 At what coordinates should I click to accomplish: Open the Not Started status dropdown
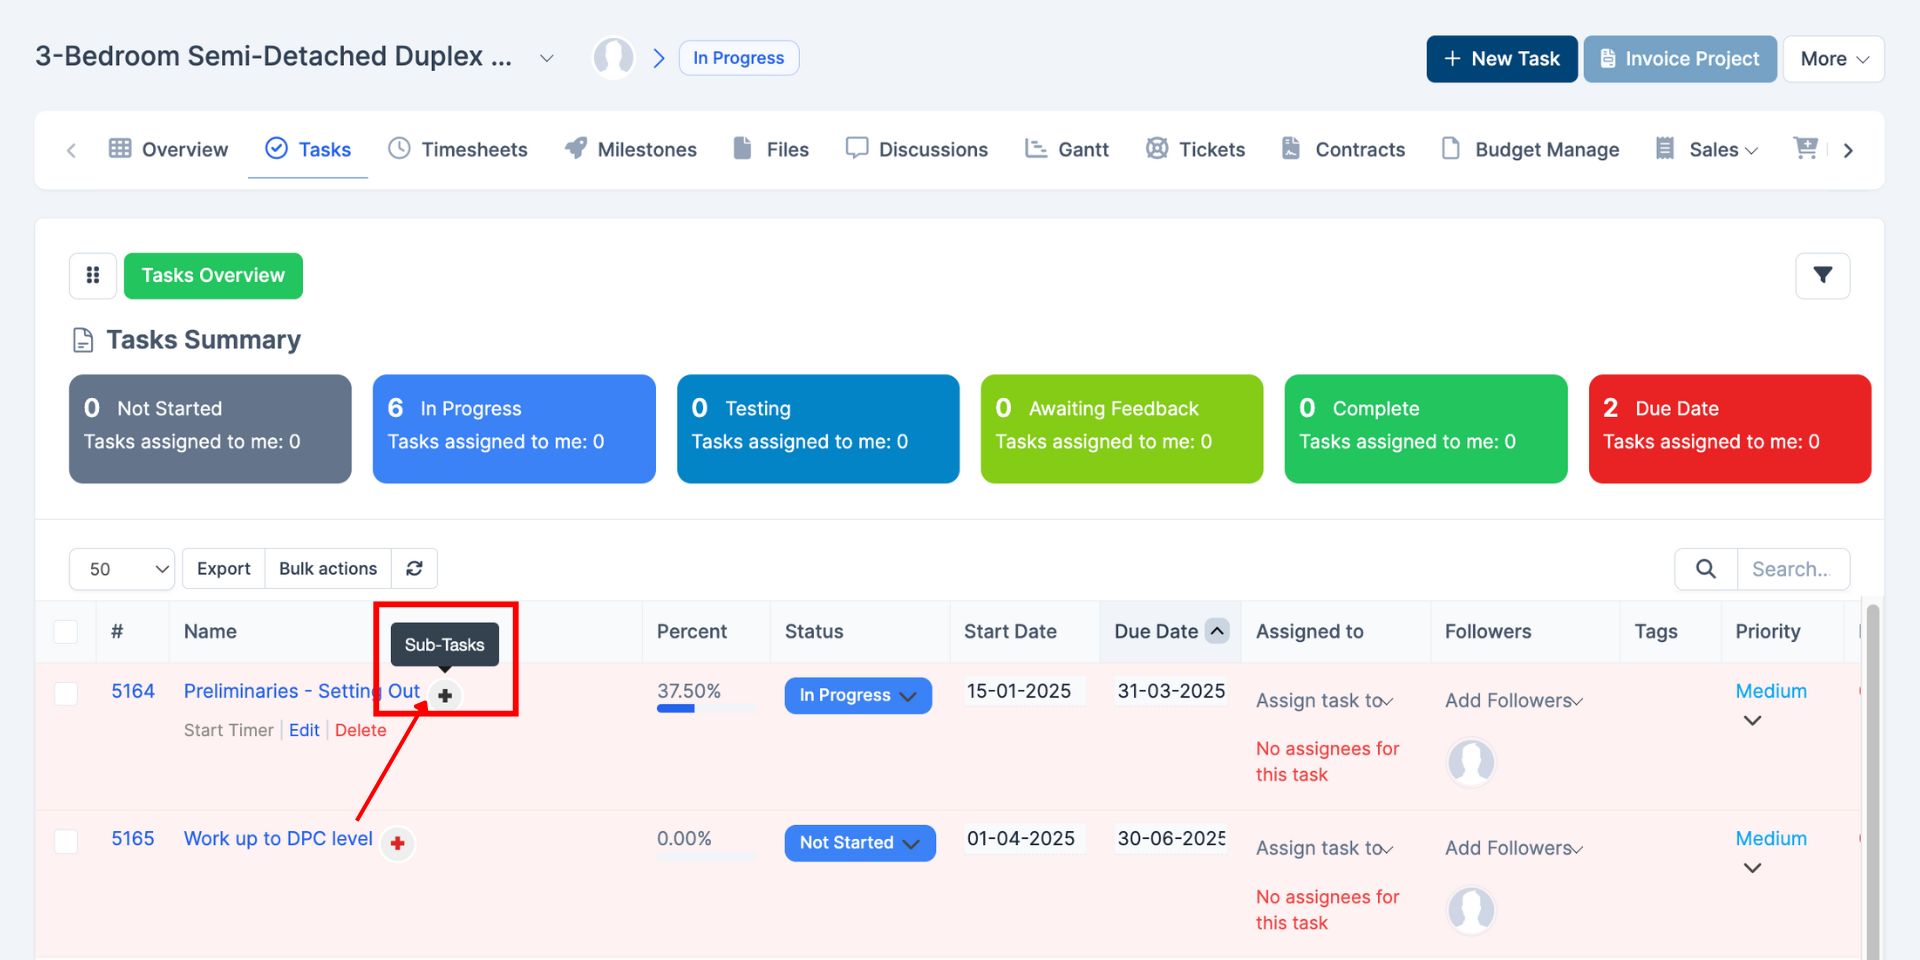pos(859,843)
